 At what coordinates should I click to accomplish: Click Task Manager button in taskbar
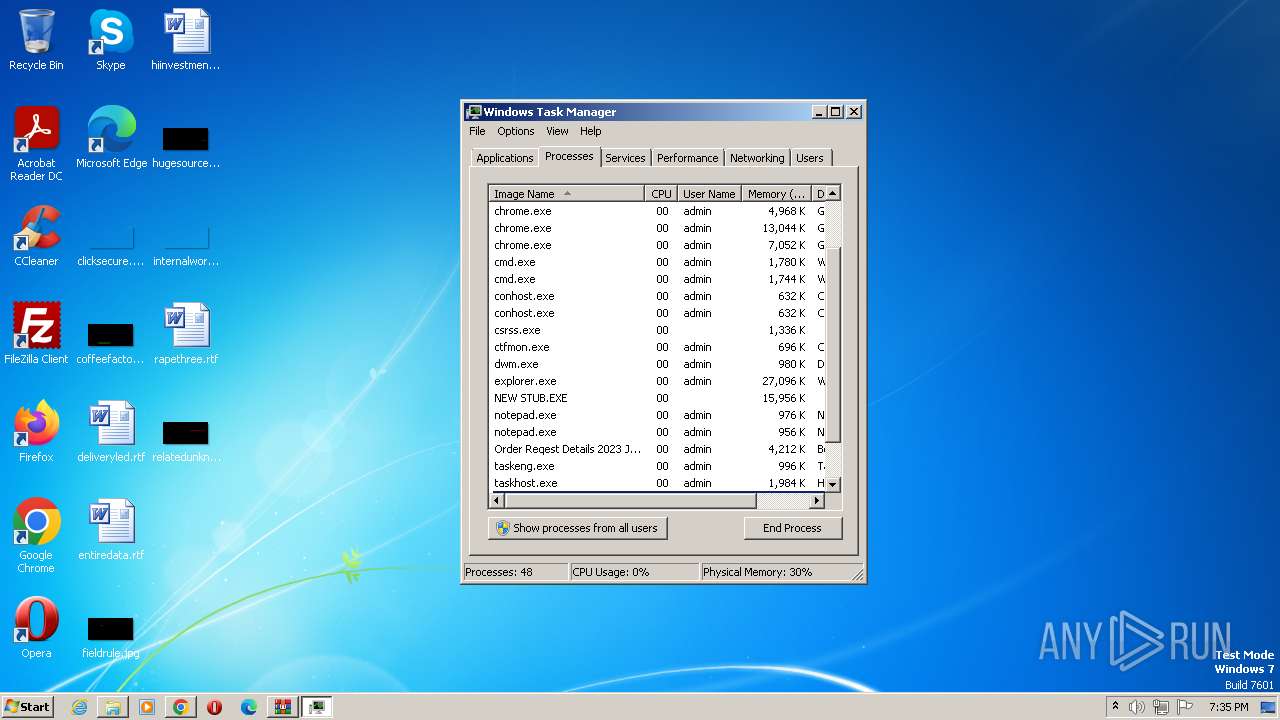(x=317, y=707)
